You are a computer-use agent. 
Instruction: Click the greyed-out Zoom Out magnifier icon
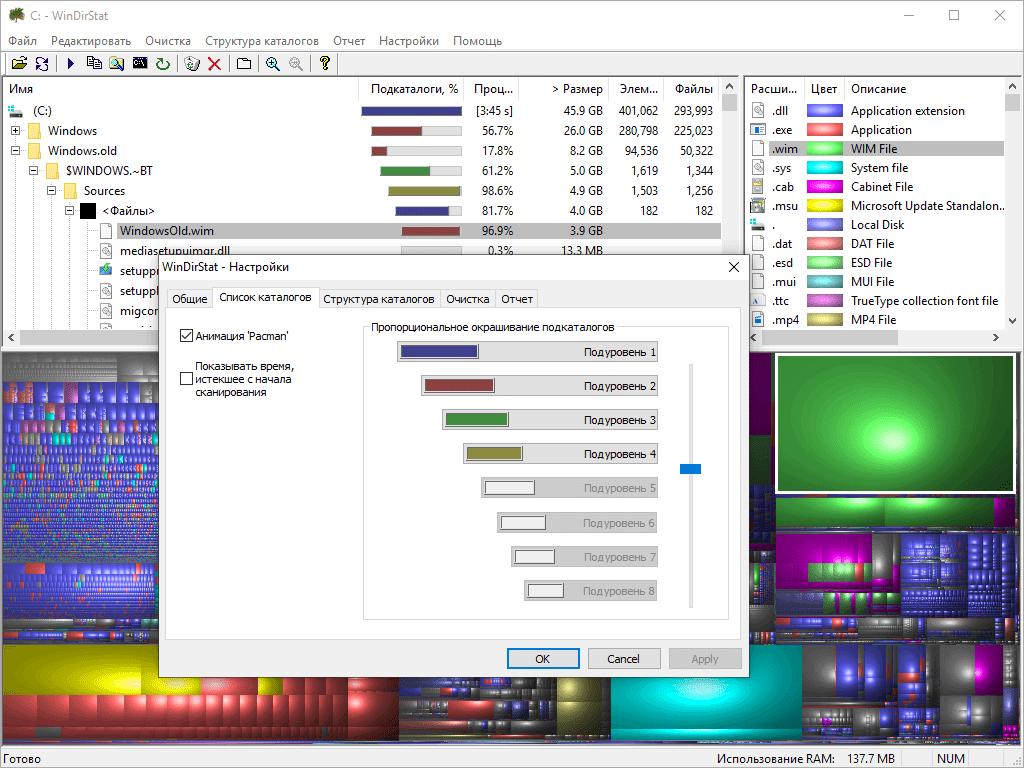tap(296, 63)
